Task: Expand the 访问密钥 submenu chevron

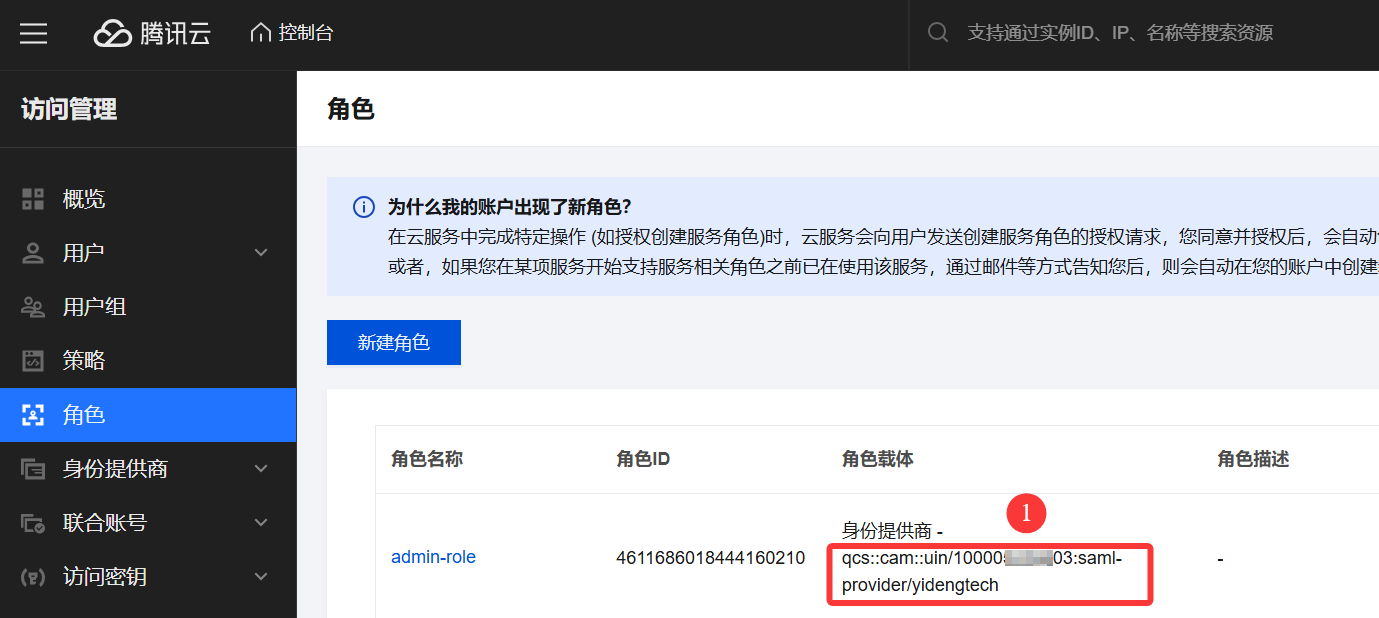Action: [x=261, y=577]
